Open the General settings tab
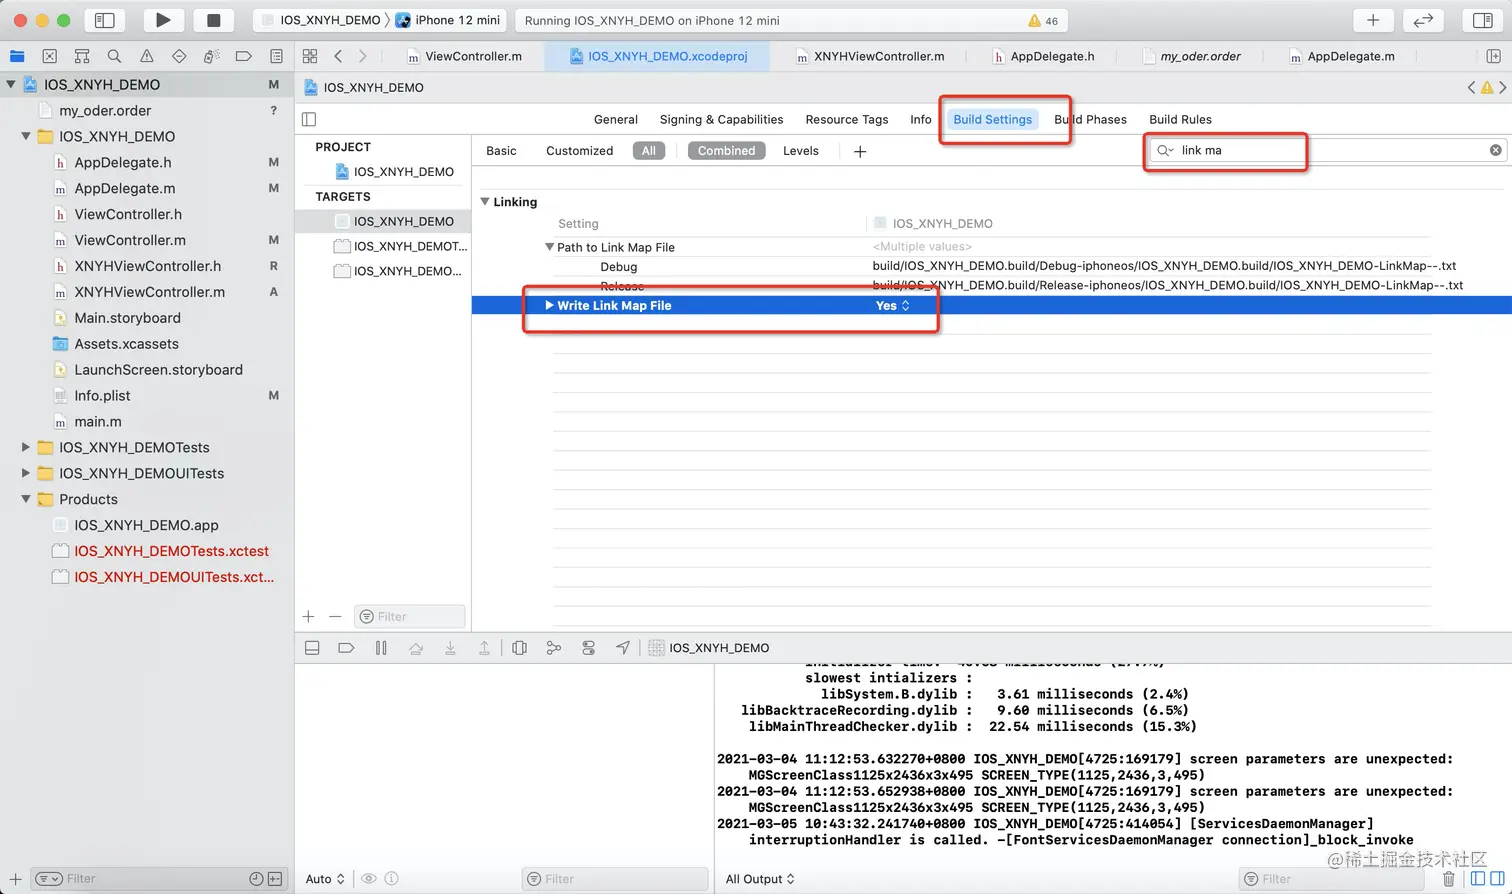 [x=615, y=119]
